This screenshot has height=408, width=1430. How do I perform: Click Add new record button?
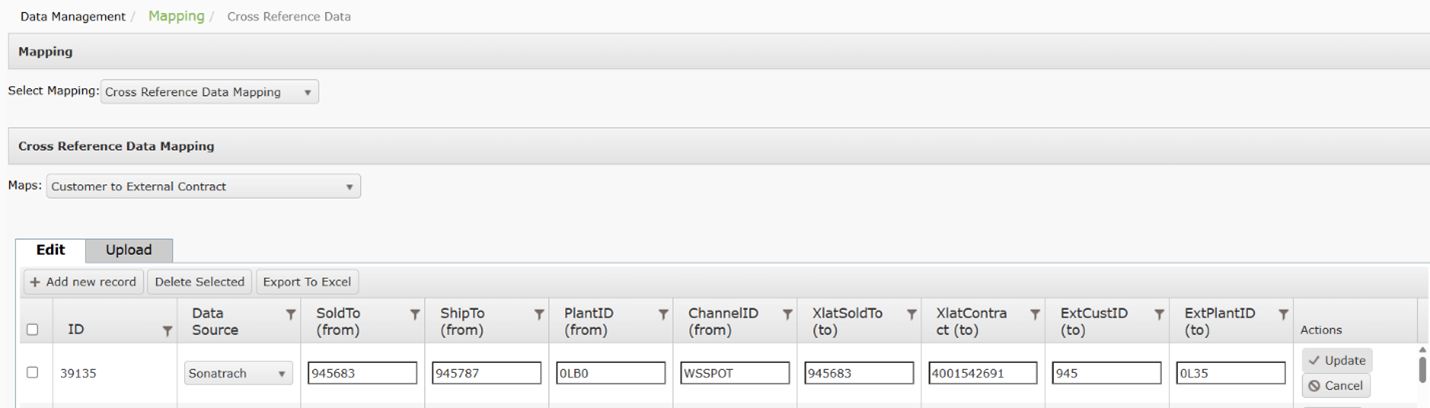[x=83, y=282]
